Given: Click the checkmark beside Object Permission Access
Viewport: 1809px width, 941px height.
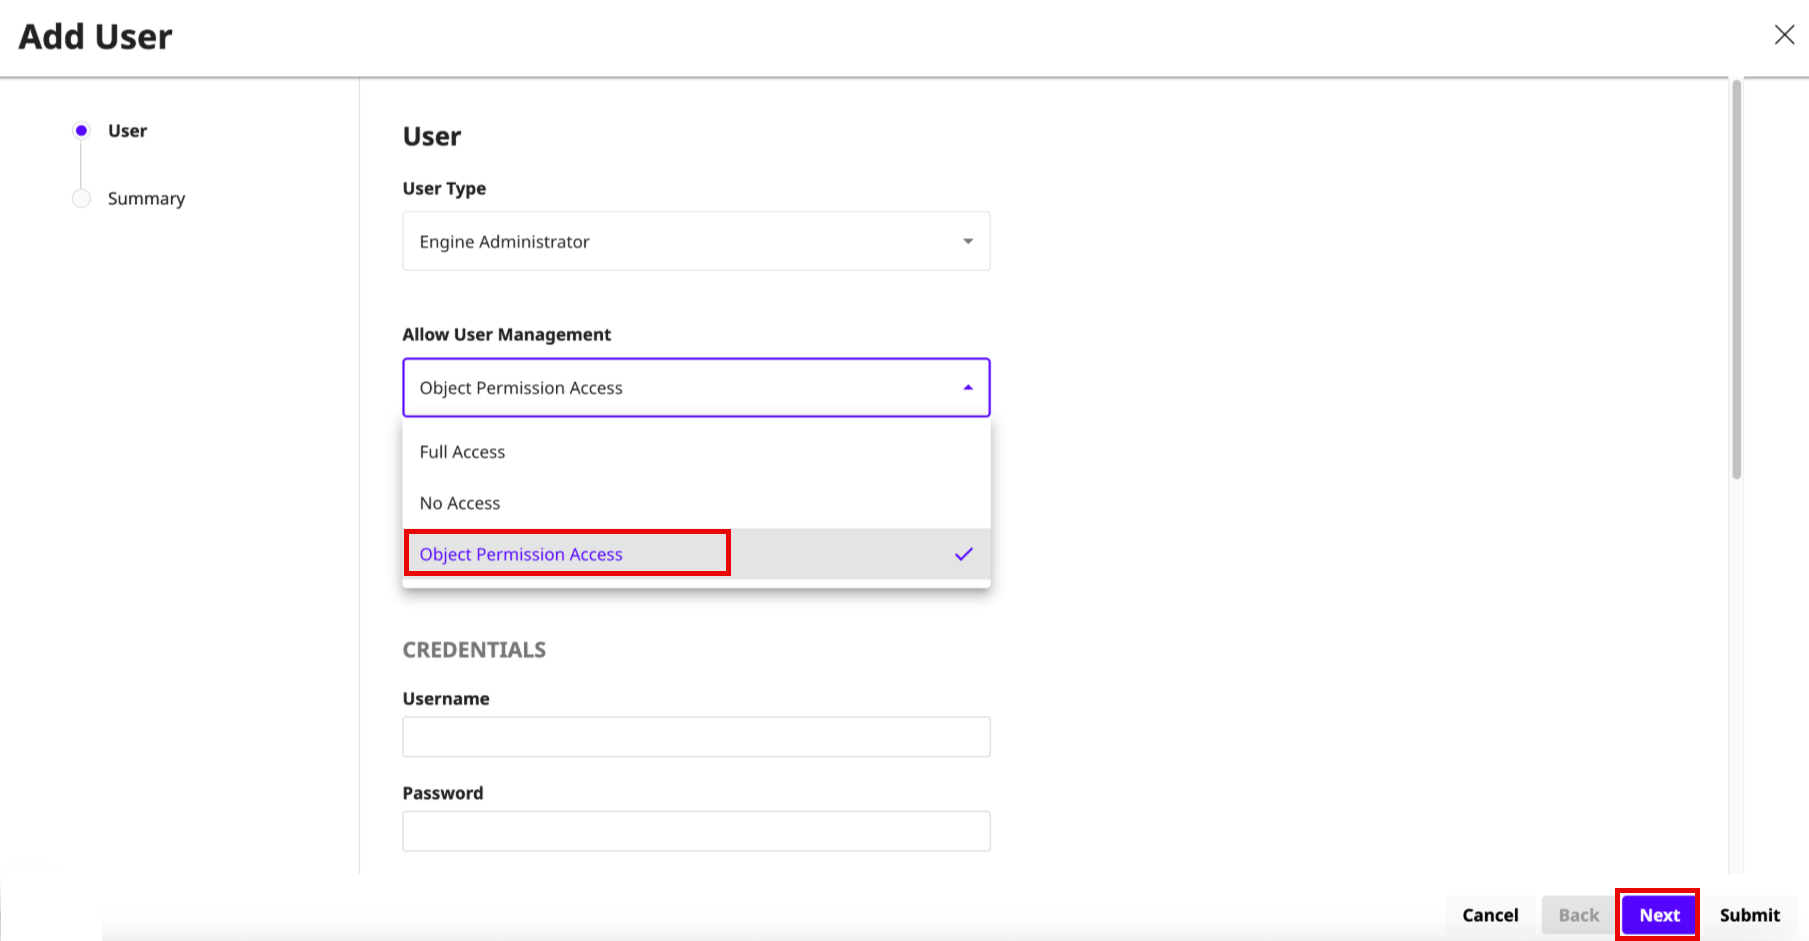Looking at the screenshot, I should (963, 553).
